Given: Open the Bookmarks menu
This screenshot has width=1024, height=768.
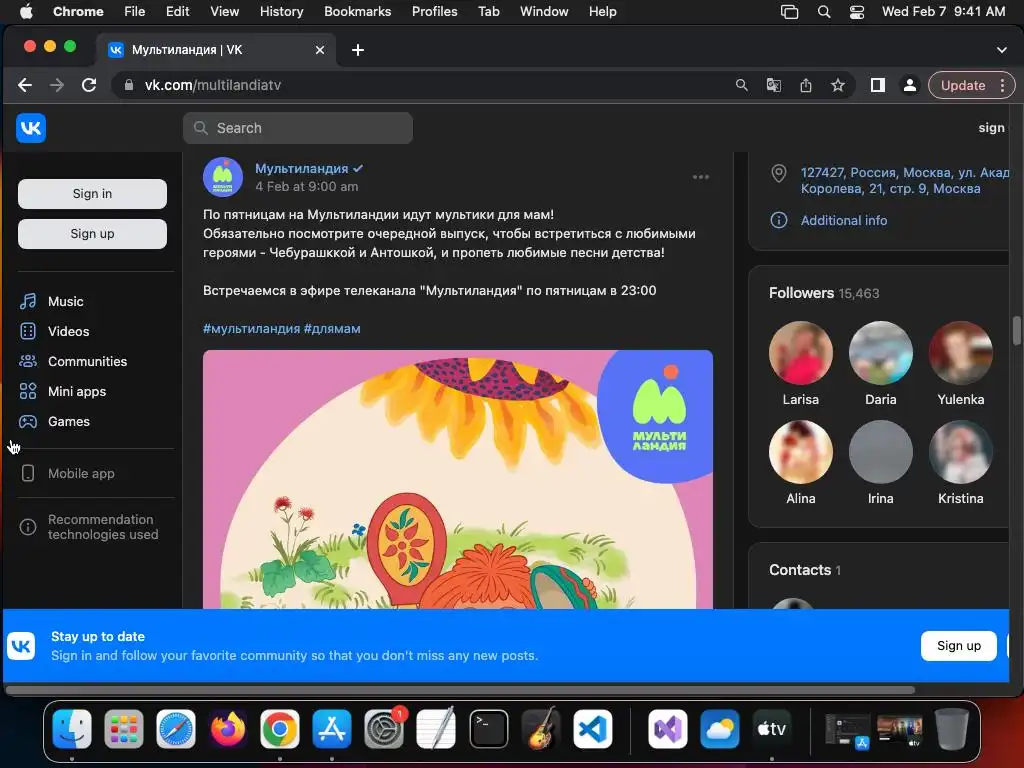Looking at the screenshot, I should coord(357,12).
